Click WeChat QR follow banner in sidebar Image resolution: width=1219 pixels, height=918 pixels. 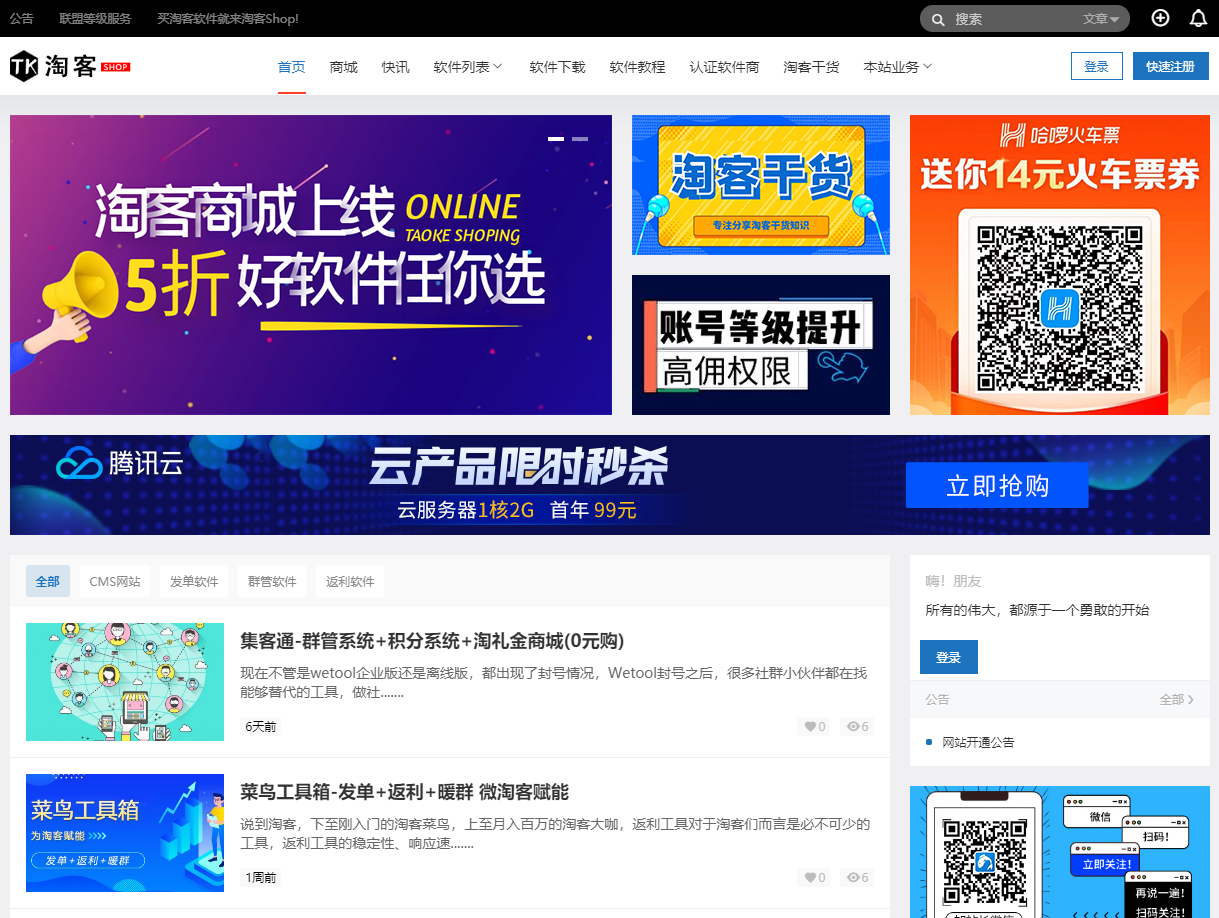(1059, 852)
